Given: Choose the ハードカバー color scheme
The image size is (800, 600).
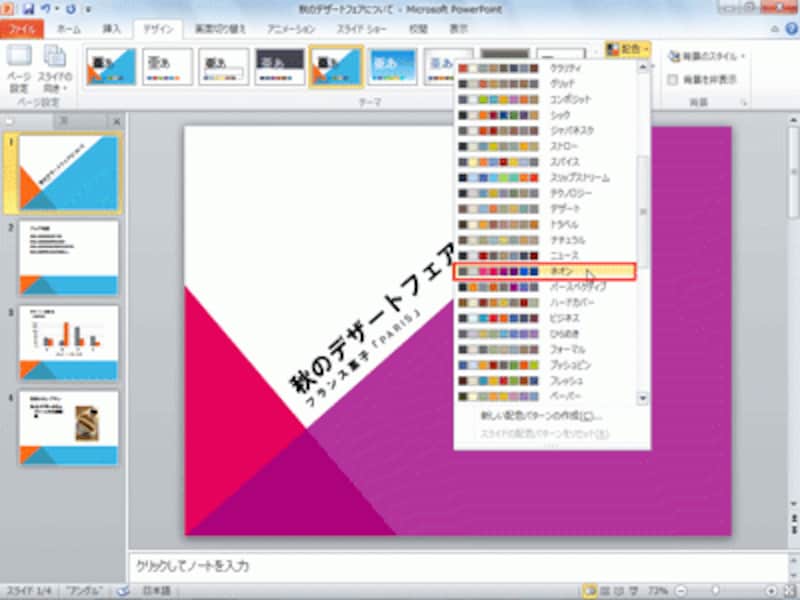Looking at the screenshot, I should coord(545,303).
